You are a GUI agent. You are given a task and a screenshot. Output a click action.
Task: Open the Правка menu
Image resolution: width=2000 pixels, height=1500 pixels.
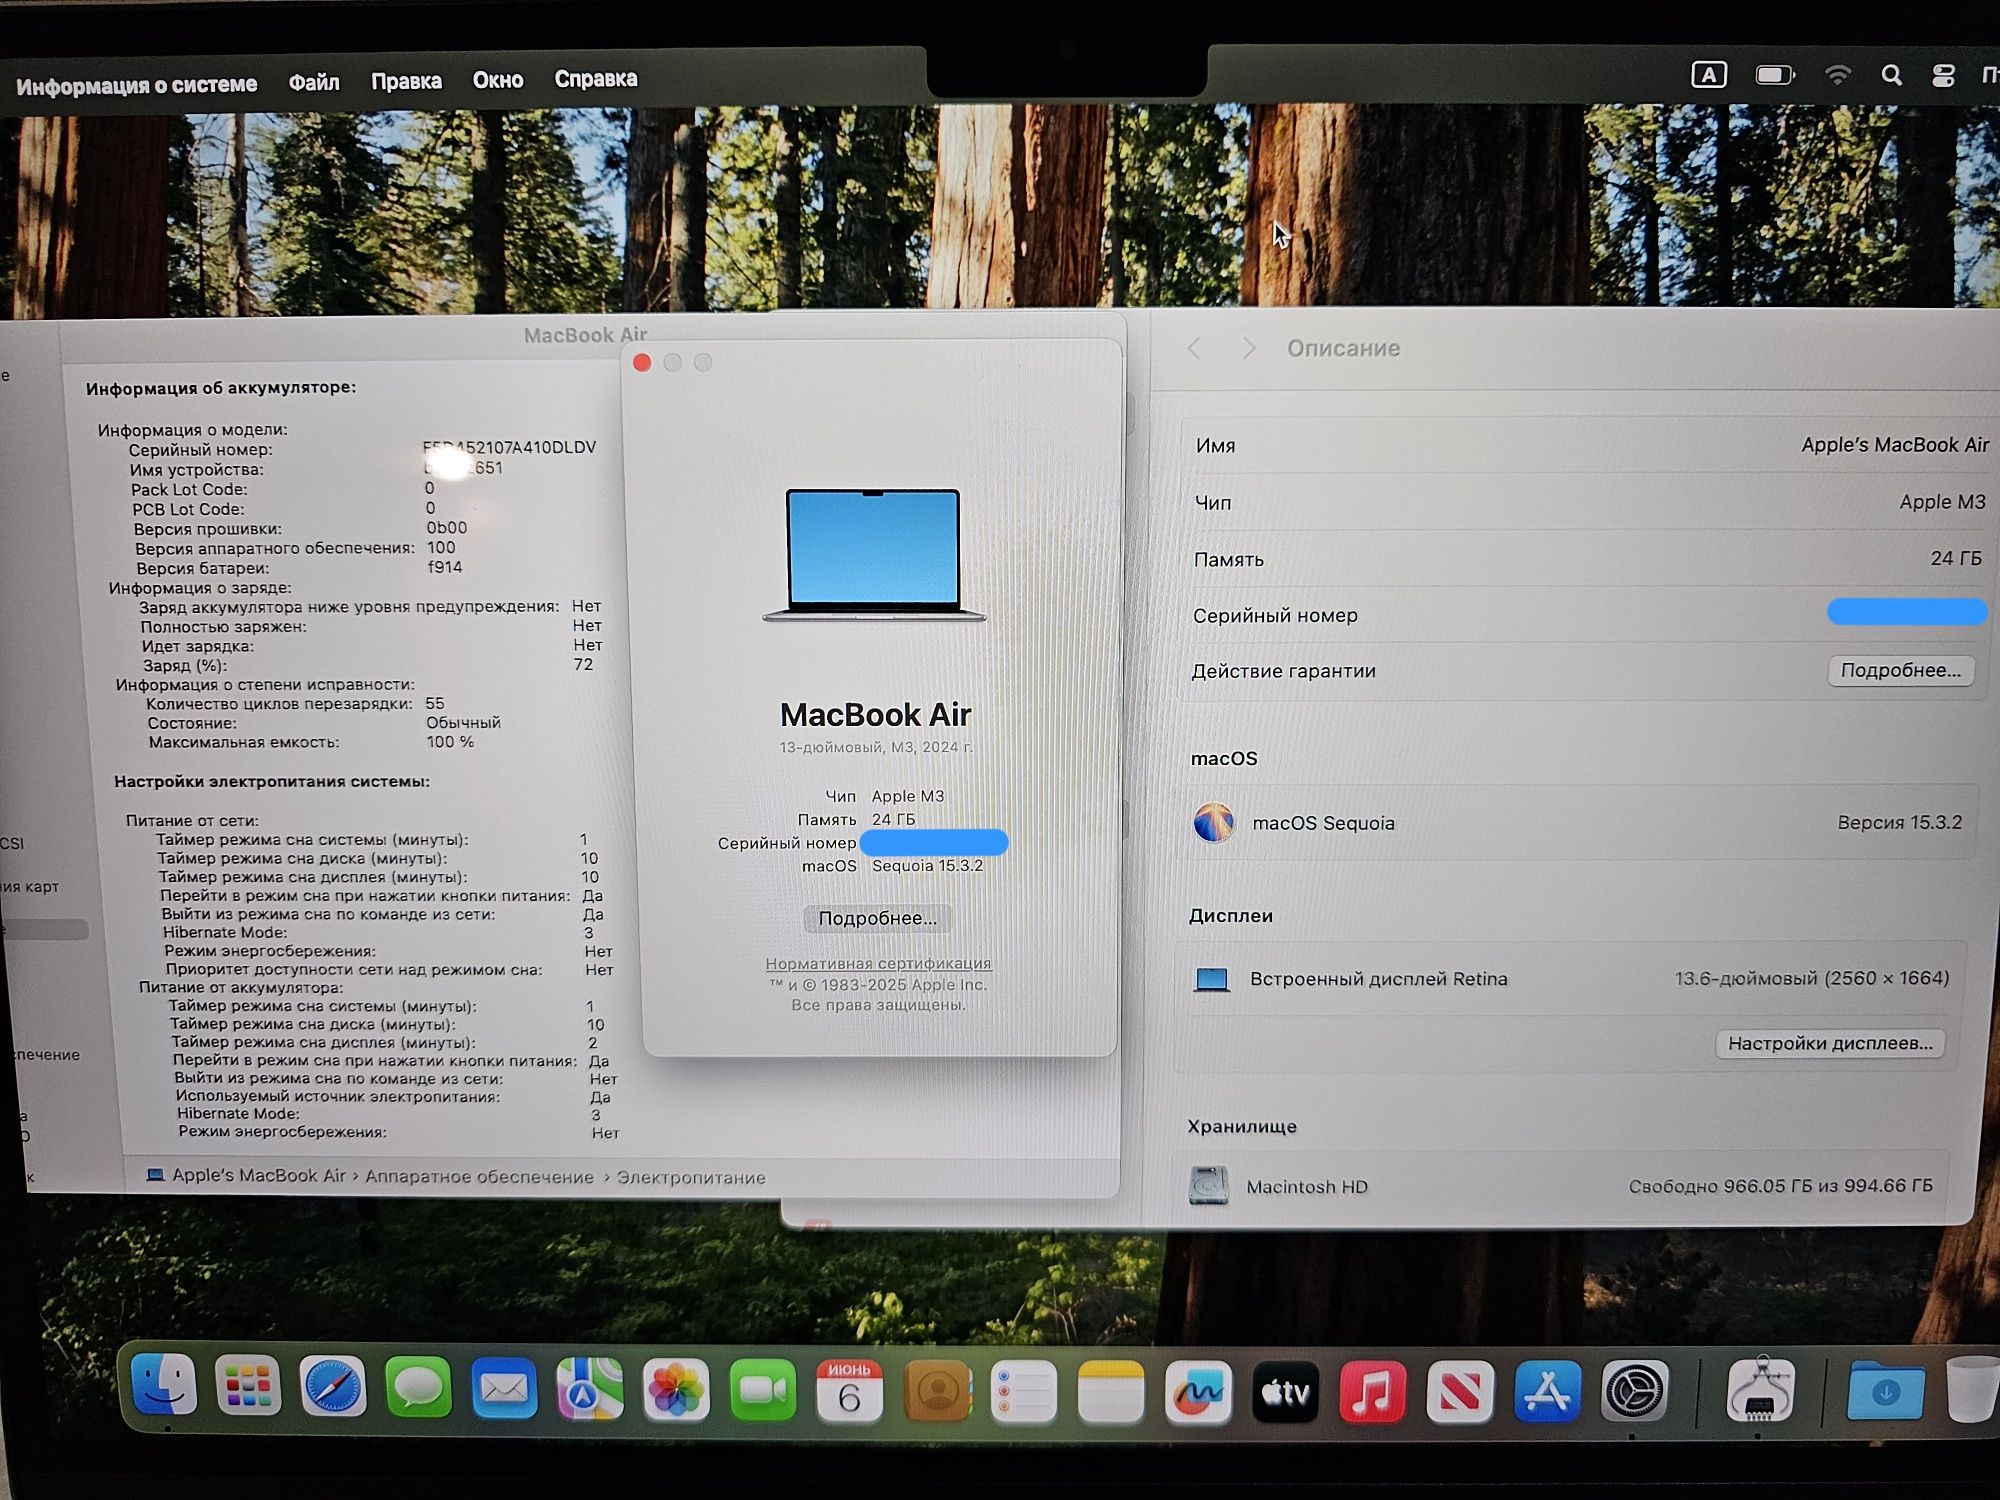(x=406, y=81)
